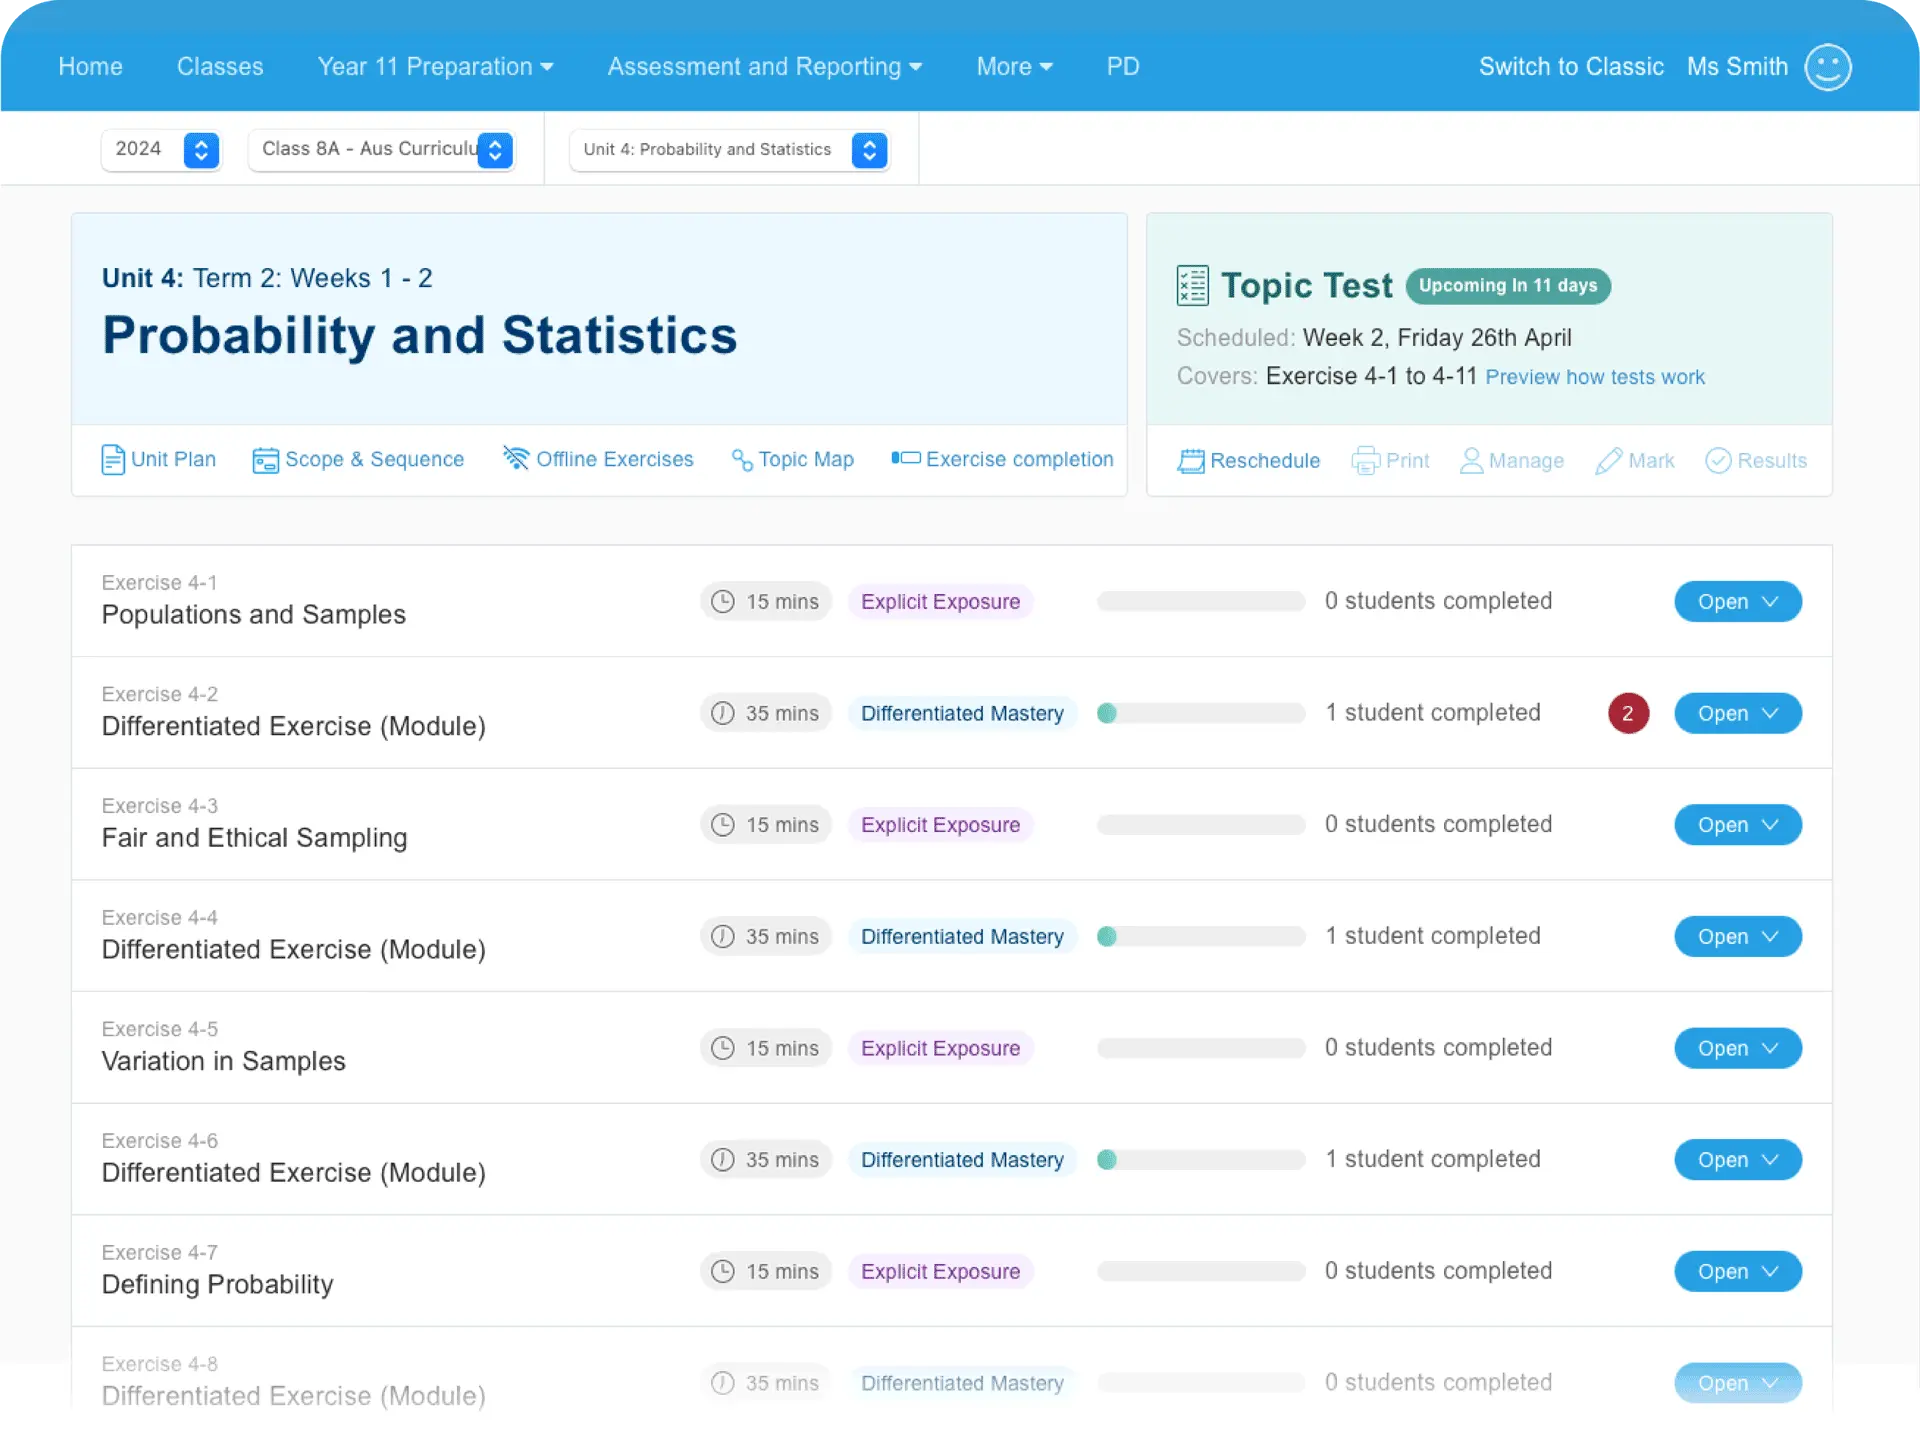Viewport: 1920px width, 1440px height.
Task: Open Scope & Sequence panel
Action: (x=358, y=460)
